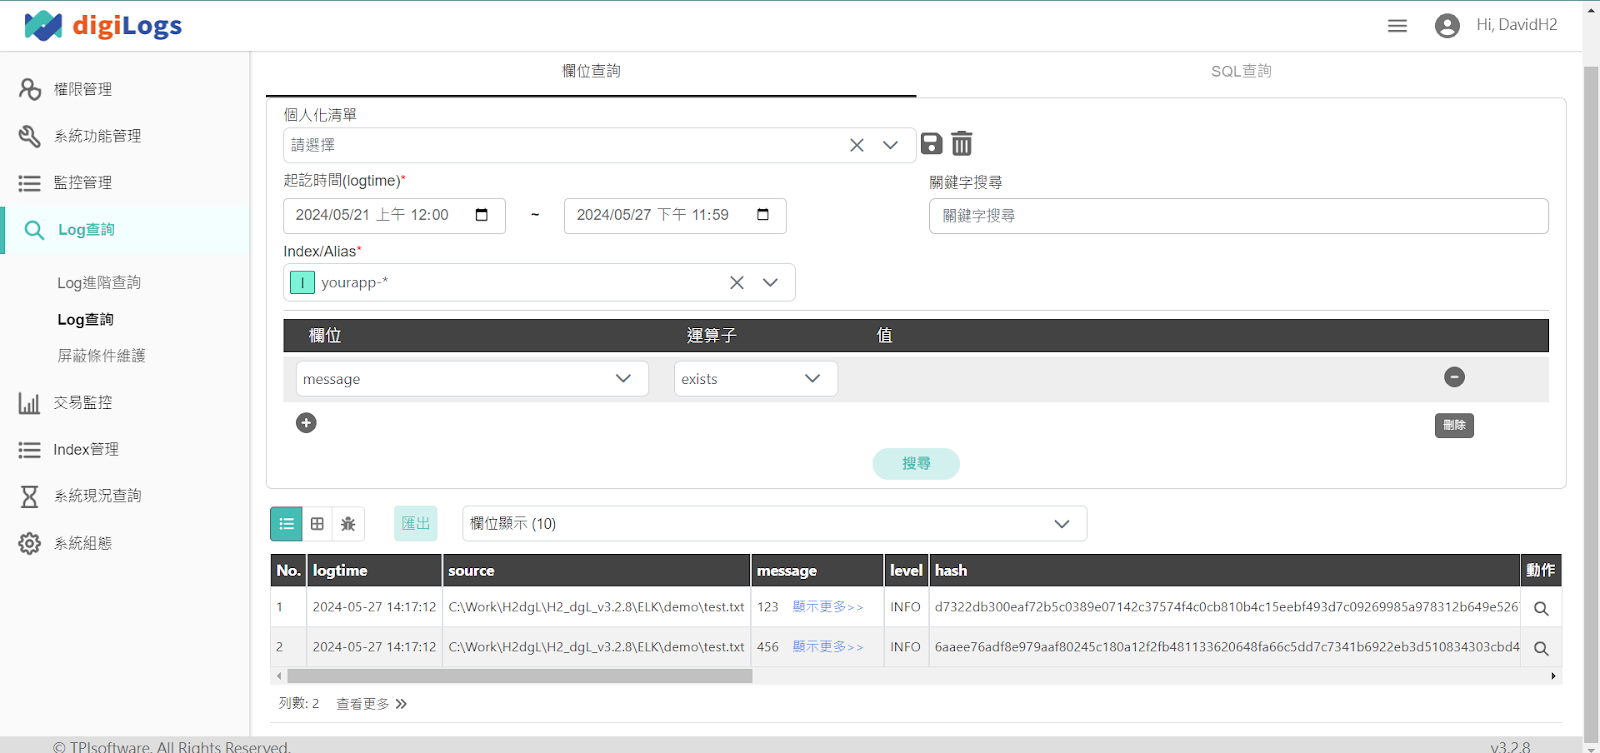Open 欄位顯示 (10) dropdown
This screenshot has width=1600, height=753.
tap(774, 524)
